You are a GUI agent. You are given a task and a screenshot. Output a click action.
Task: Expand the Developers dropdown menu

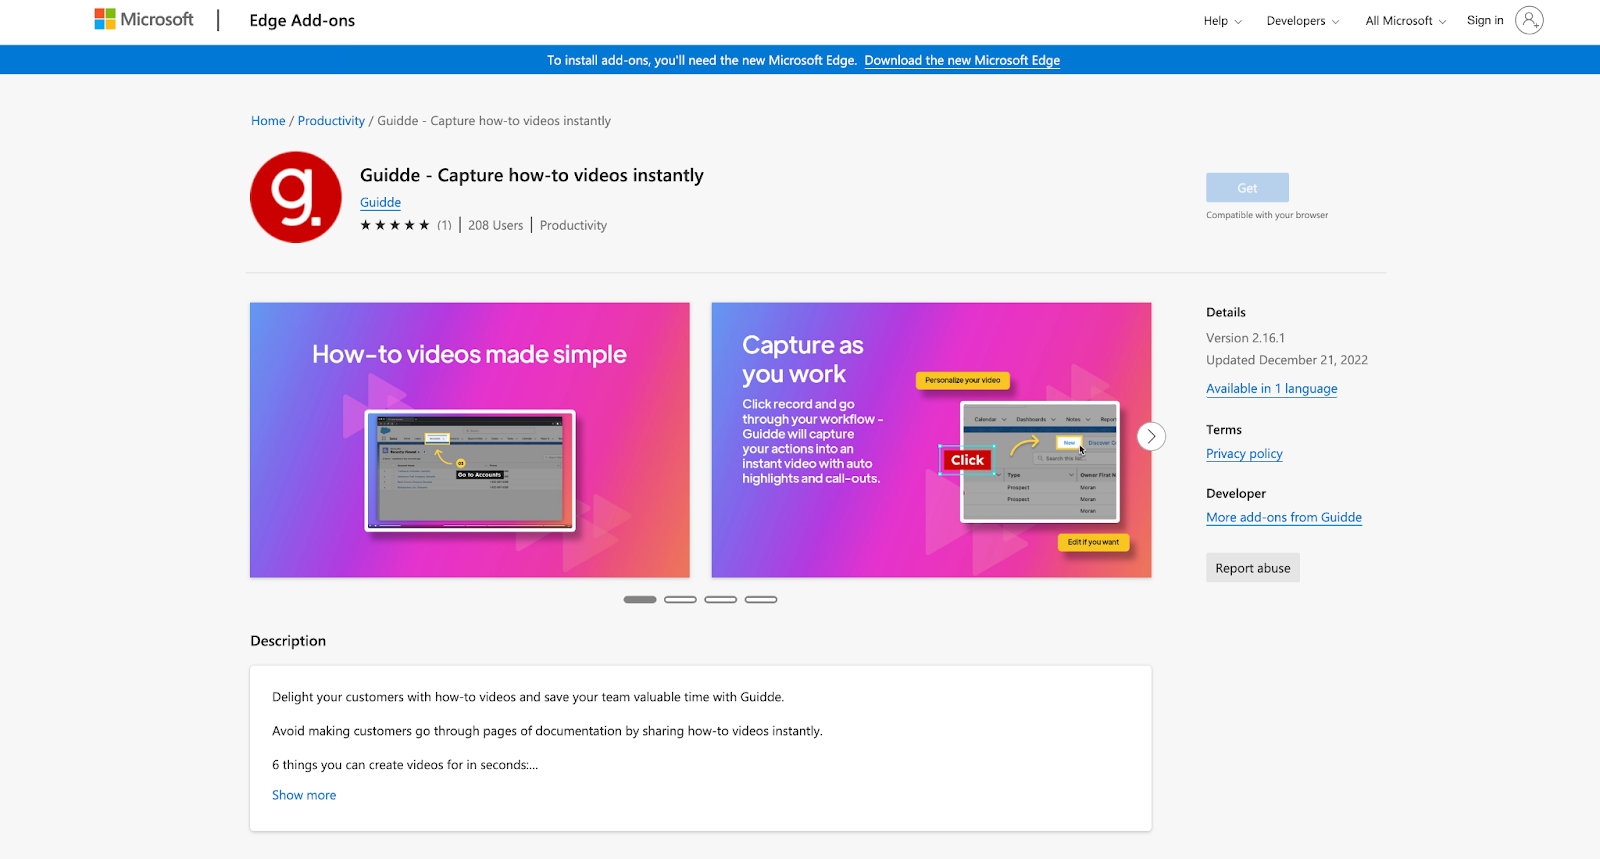pos(1302,21)
